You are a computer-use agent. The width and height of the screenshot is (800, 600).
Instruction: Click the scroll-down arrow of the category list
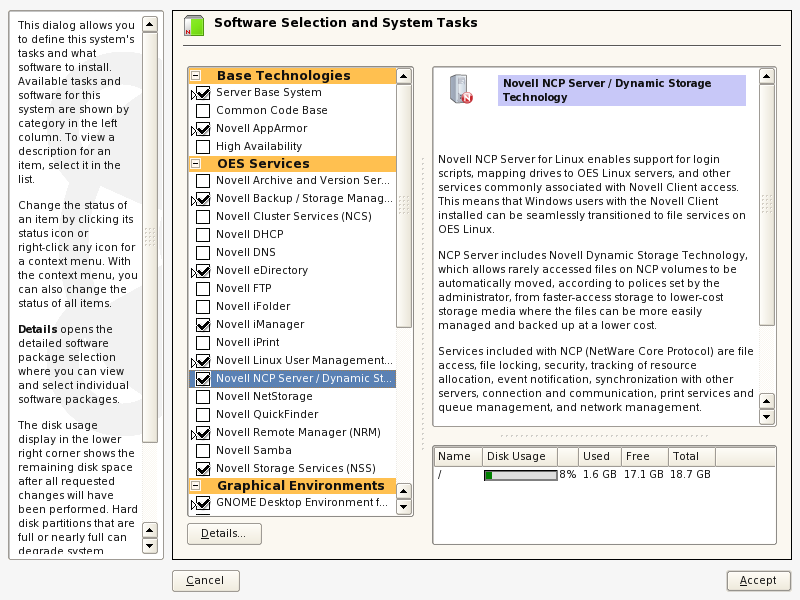[404, 507]
